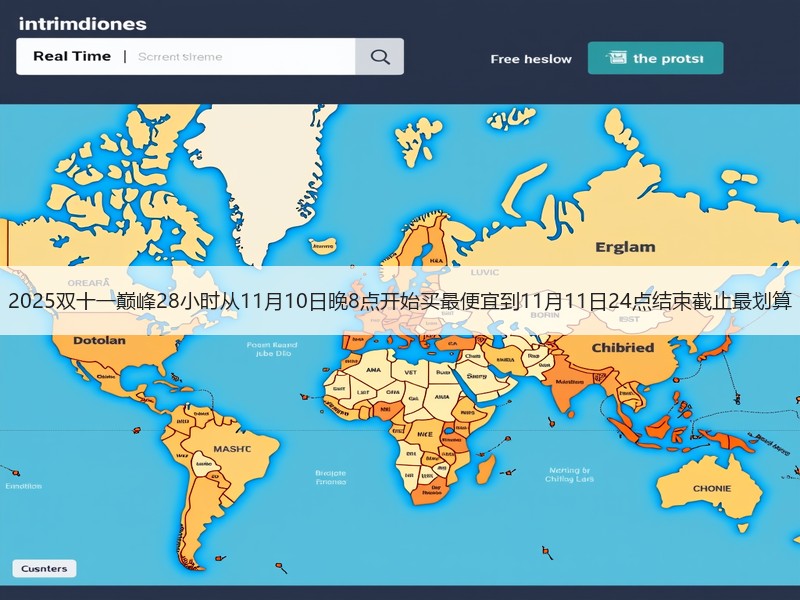Image resolution: width=800 pixels, height=600 pixels.
Task: Click the Chinese Double Eleven banner text
Action: pos(400,301)
